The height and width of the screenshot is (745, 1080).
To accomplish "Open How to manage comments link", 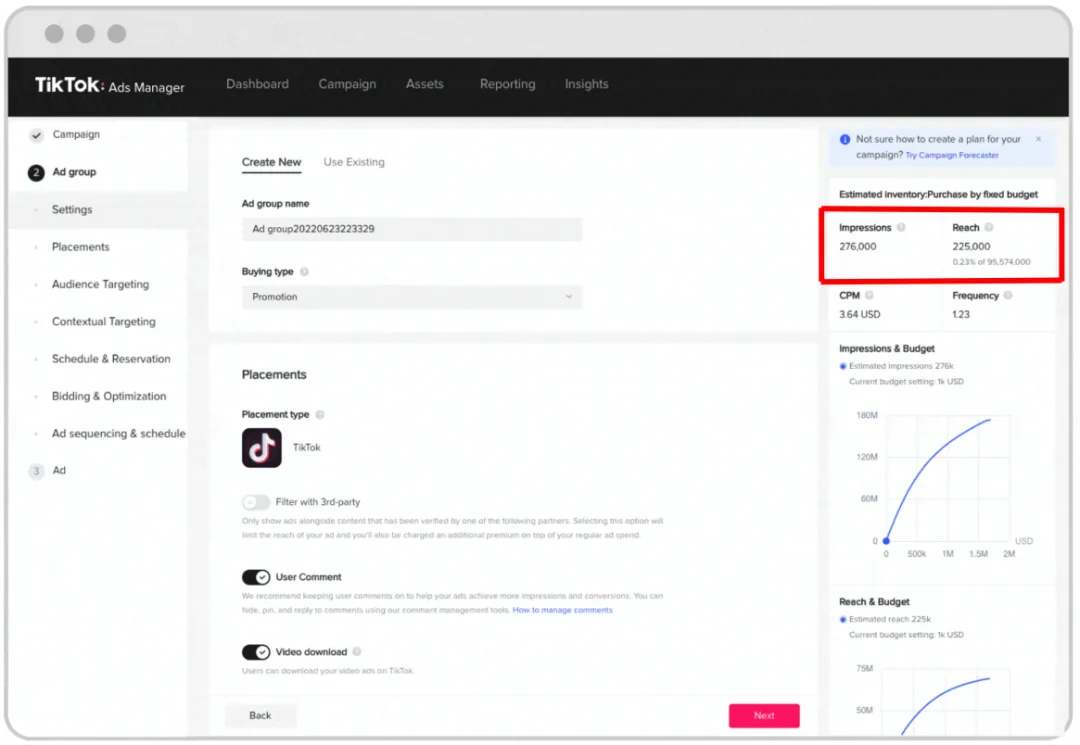I will click(562, 610).
